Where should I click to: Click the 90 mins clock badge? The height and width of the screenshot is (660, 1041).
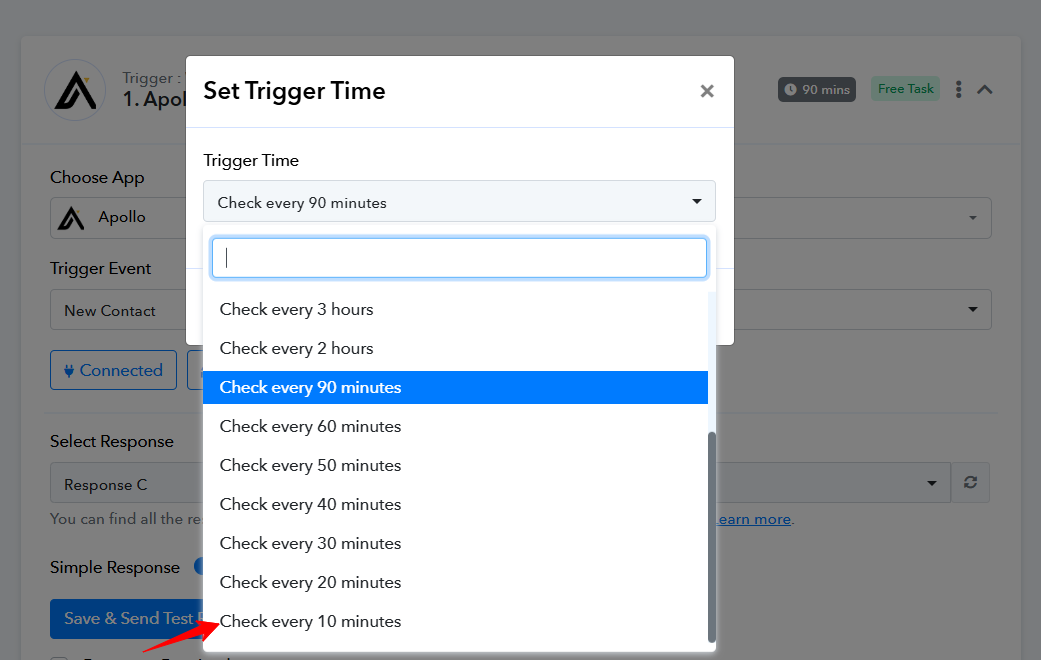click(817, 90)
